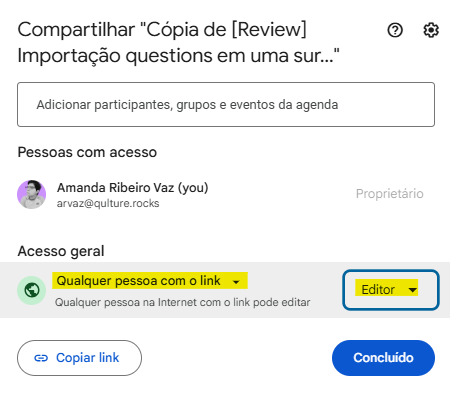Click the green globe access icon
The width and height of the screenshot is (450, 393).
(32, 290)
